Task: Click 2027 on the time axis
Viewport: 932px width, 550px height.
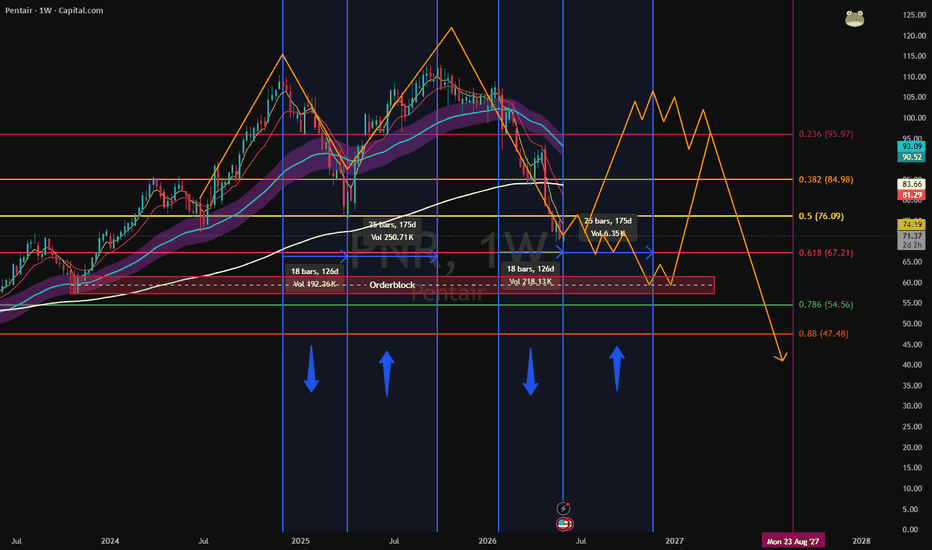Action: coord(674,541)
